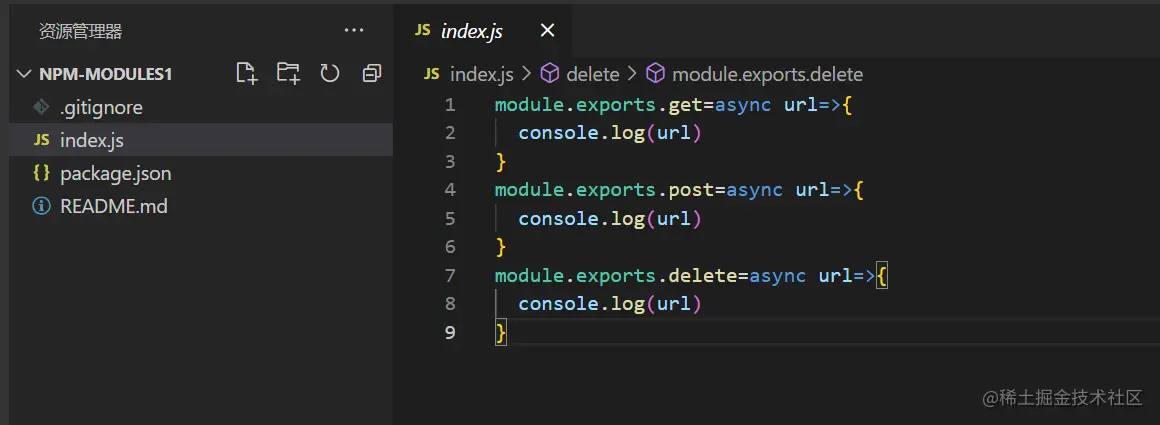Switch to the index.js editor tab

[472, 31]
